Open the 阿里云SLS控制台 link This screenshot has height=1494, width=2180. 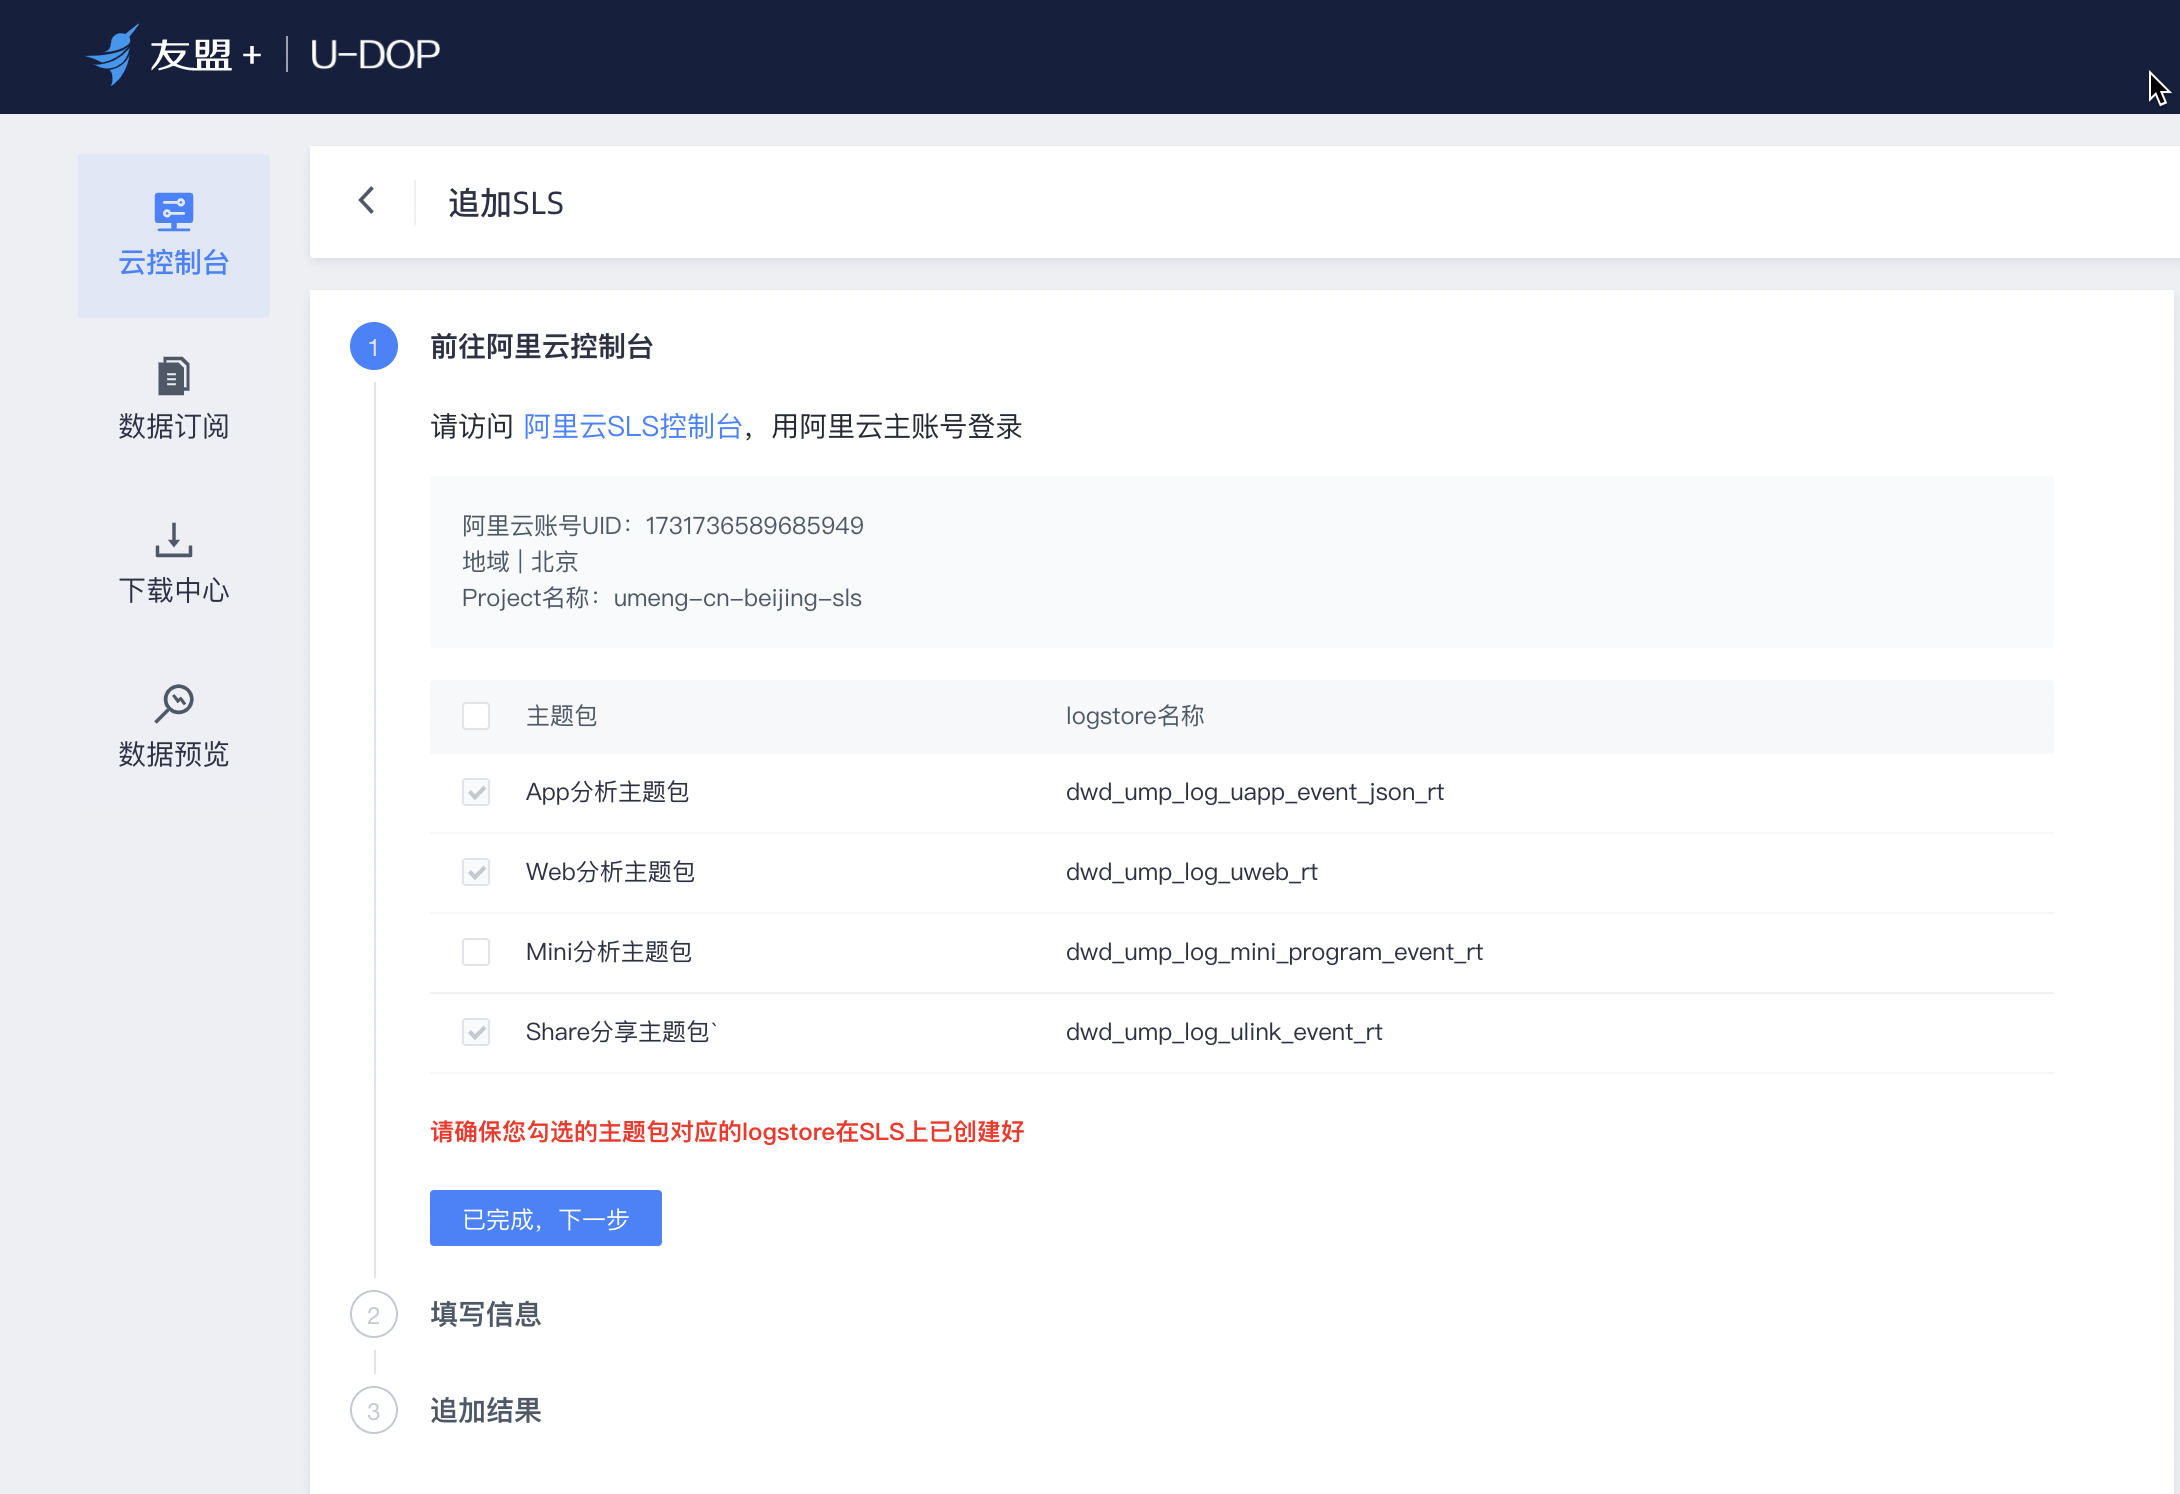(x=633, y=426)
